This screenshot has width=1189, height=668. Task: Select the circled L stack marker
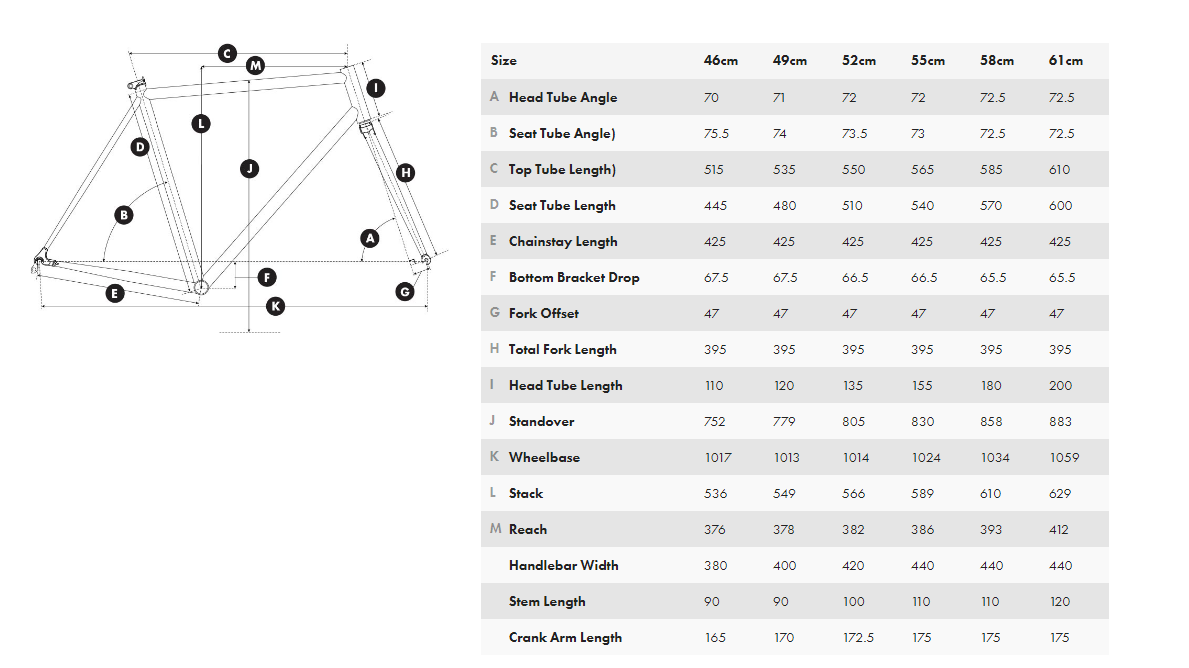[x=201, y=124]
